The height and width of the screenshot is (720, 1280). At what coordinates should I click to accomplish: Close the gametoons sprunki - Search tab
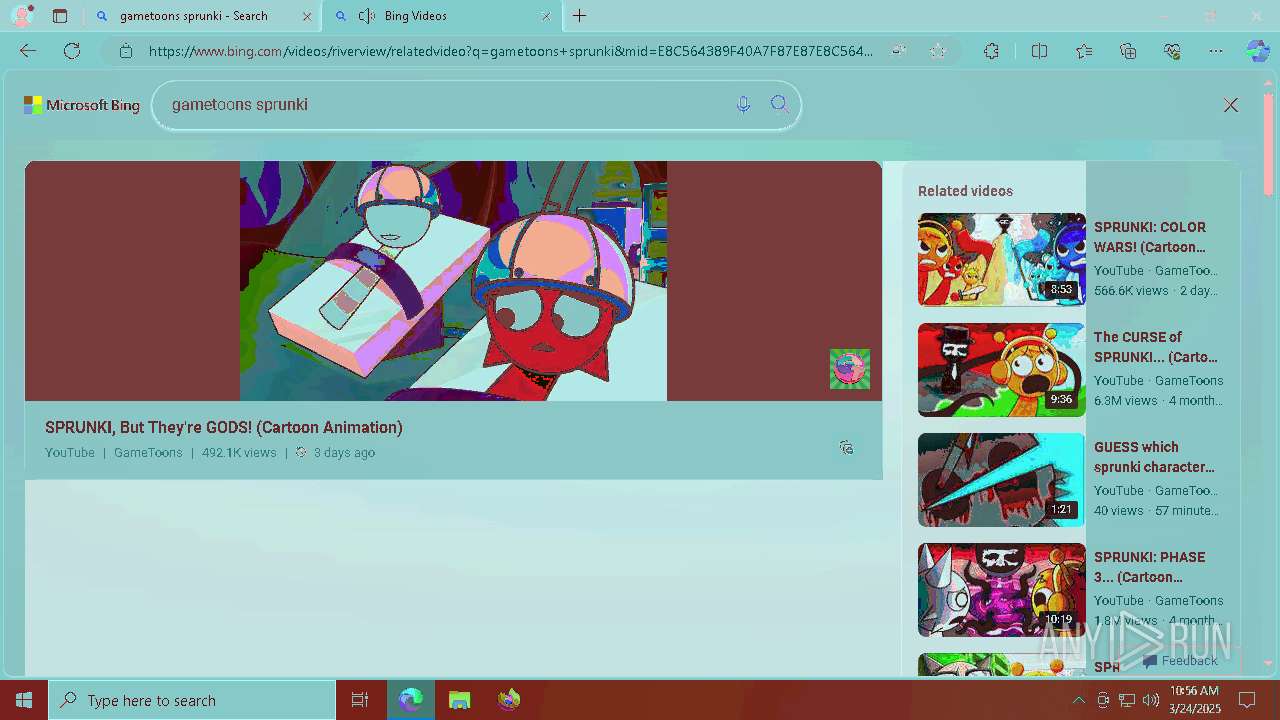[307, 16]
